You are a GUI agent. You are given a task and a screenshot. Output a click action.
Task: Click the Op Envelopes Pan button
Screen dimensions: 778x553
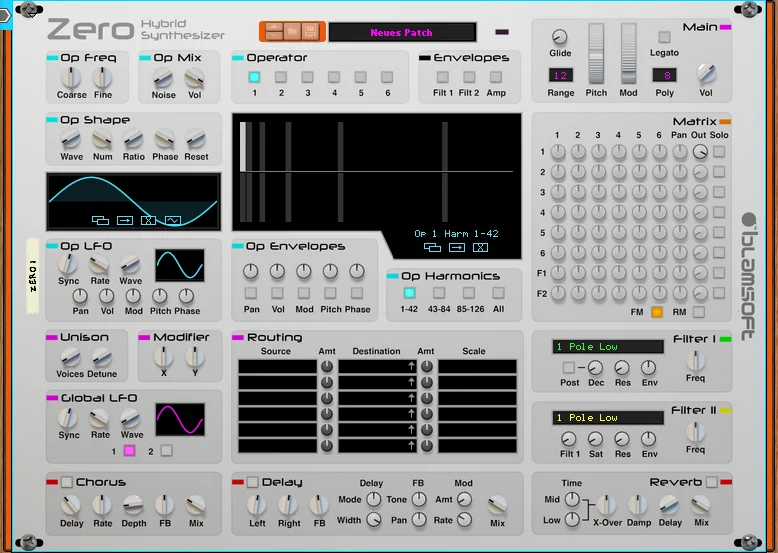(x=251, y=293)
